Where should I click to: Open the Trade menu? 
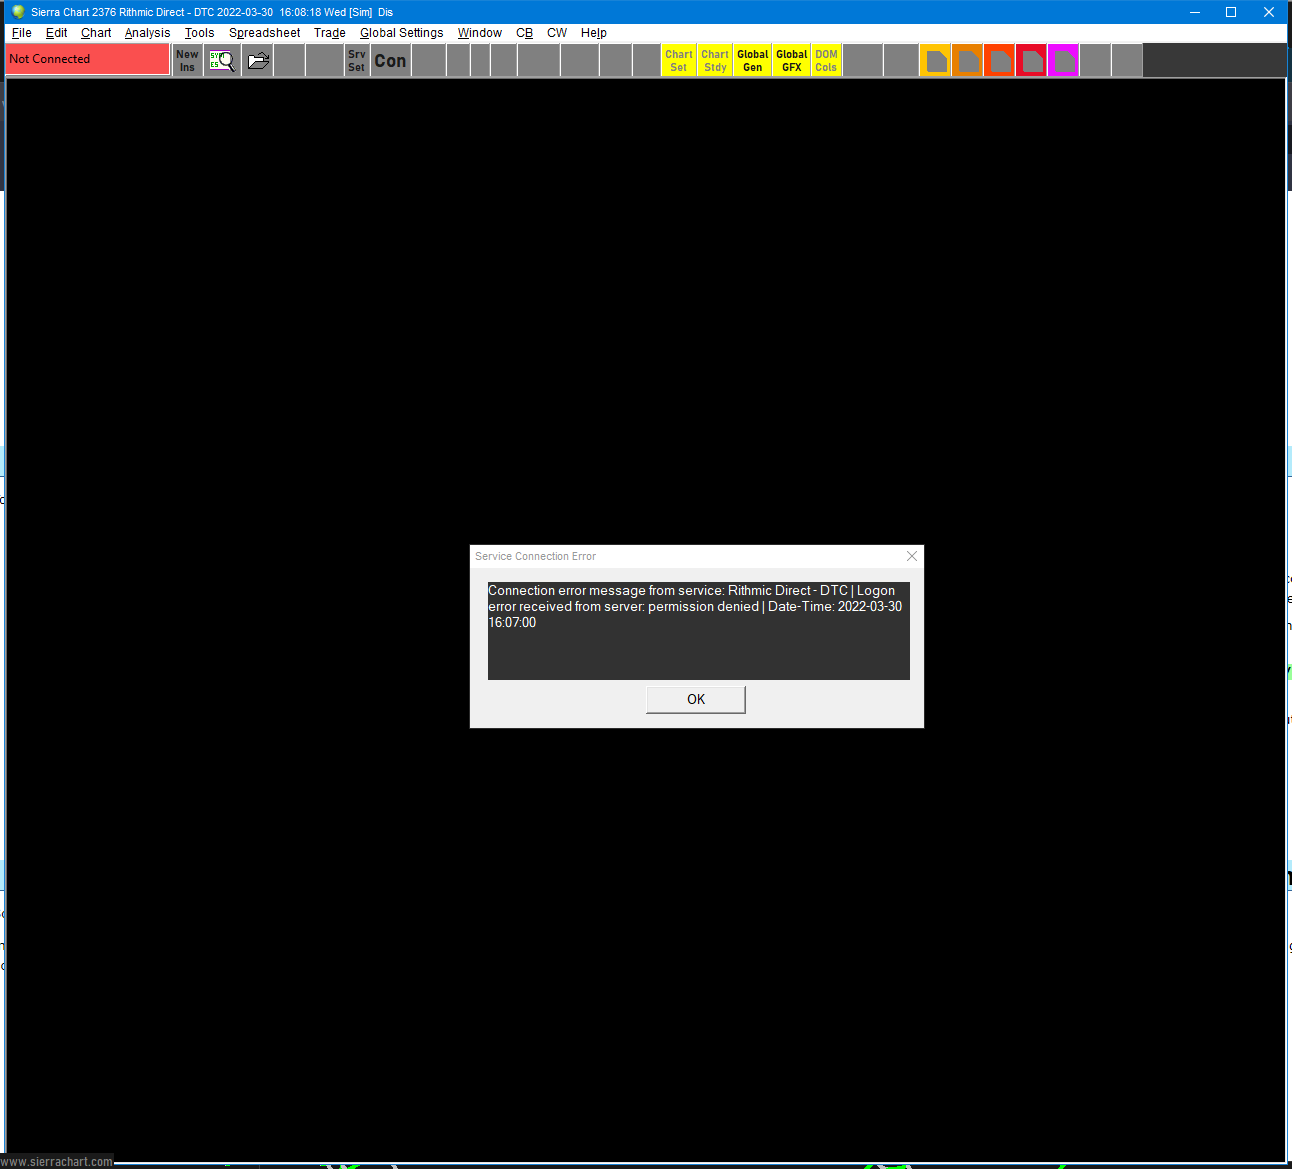point(329,33)
